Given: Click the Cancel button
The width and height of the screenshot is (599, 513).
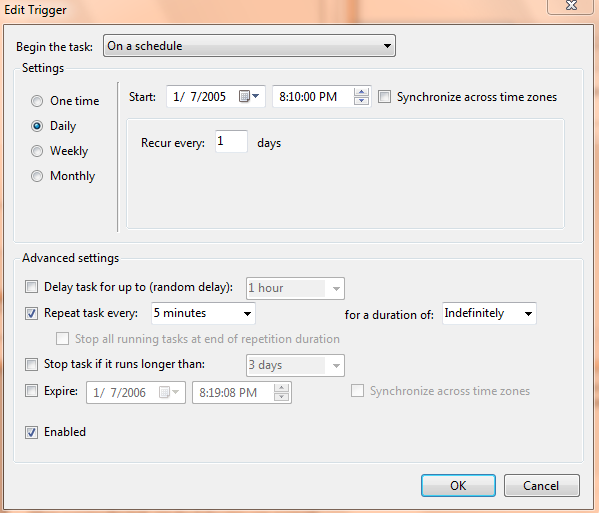Looking at the screenshot, I should [x=541, y=485].
